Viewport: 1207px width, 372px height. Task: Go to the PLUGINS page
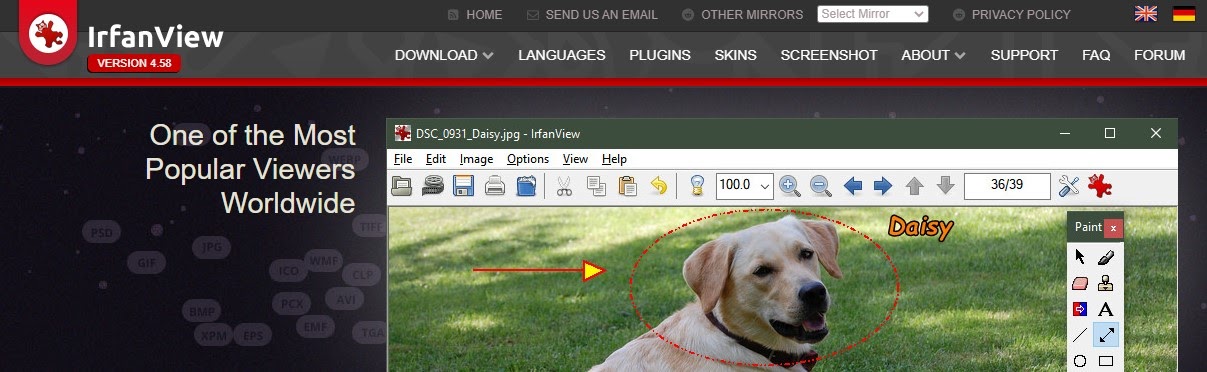[660, 55]
